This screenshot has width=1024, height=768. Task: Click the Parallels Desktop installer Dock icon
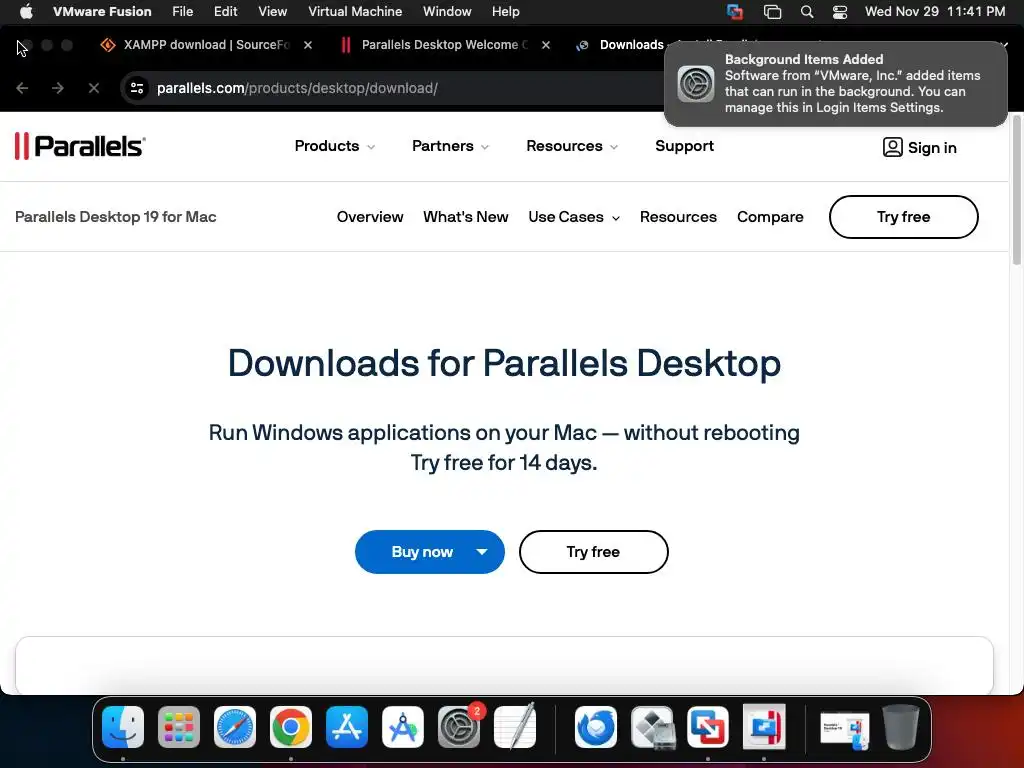[x=764, y=727]
